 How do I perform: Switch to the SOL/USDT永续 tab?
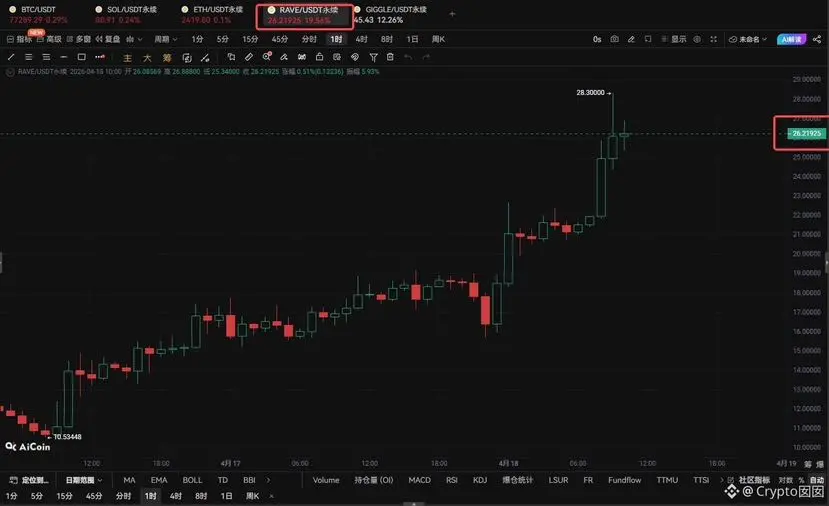126,15
